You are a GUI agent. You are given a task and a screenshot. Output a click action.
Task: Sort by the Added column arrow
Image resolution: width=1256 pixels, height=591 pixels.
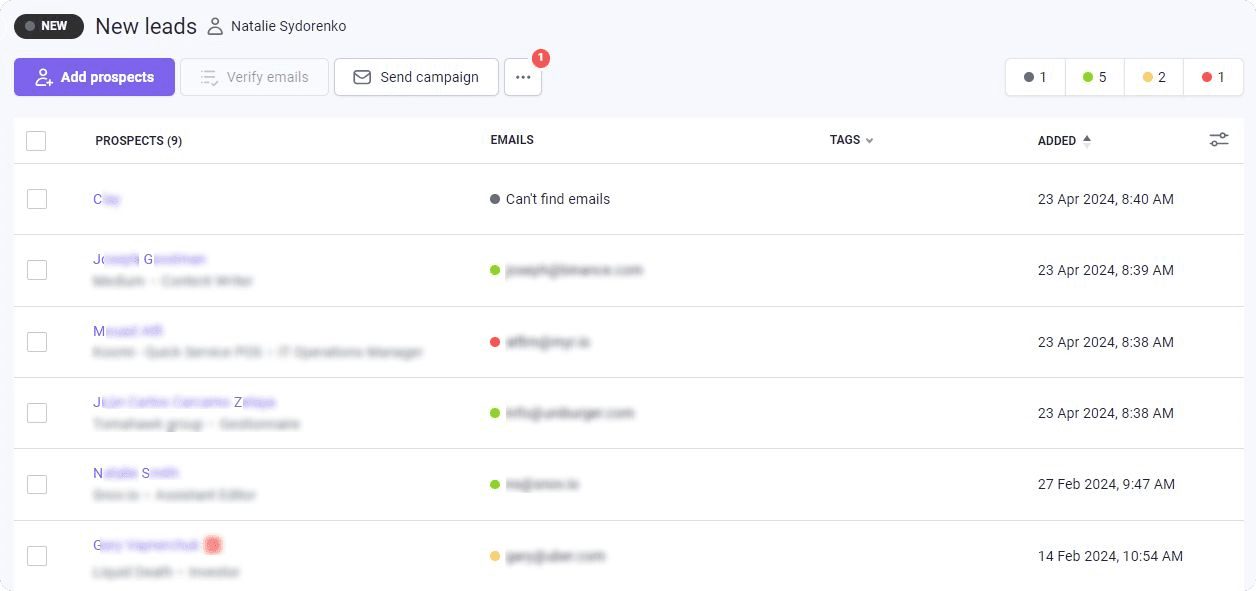[x=1087, y=141]
